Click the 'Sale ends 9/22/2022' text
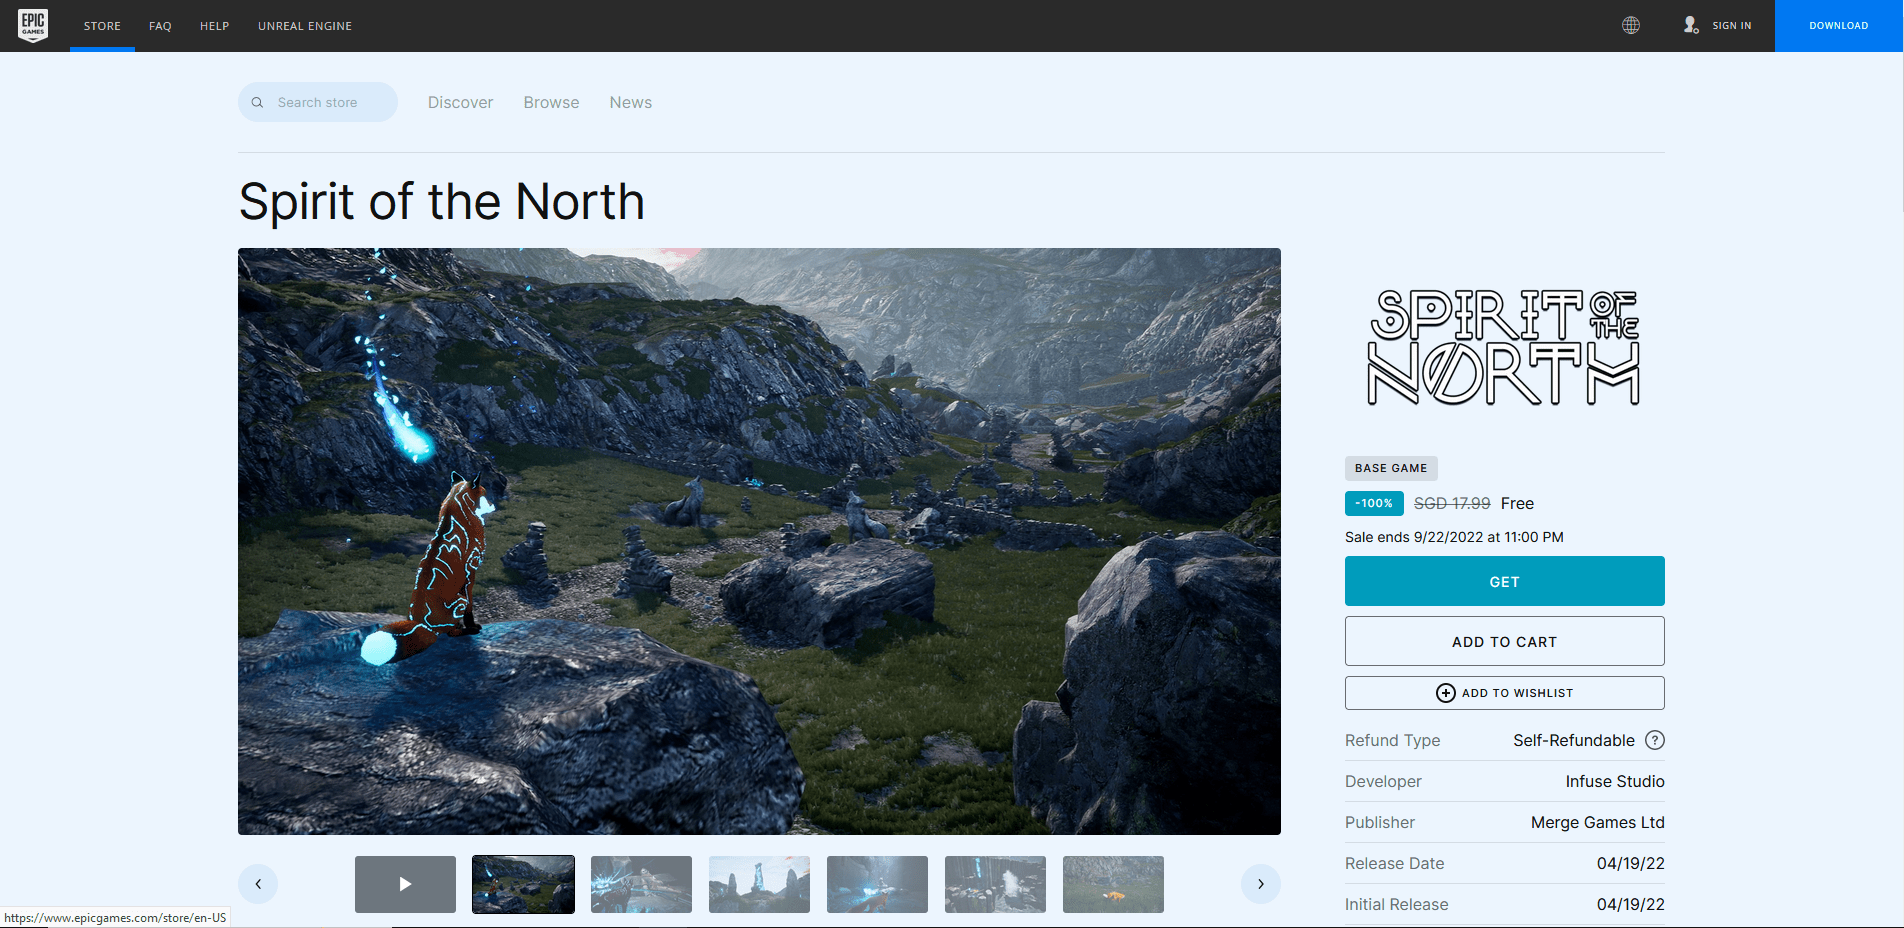Screen dimensions: 1904x928 (1454, 537)
